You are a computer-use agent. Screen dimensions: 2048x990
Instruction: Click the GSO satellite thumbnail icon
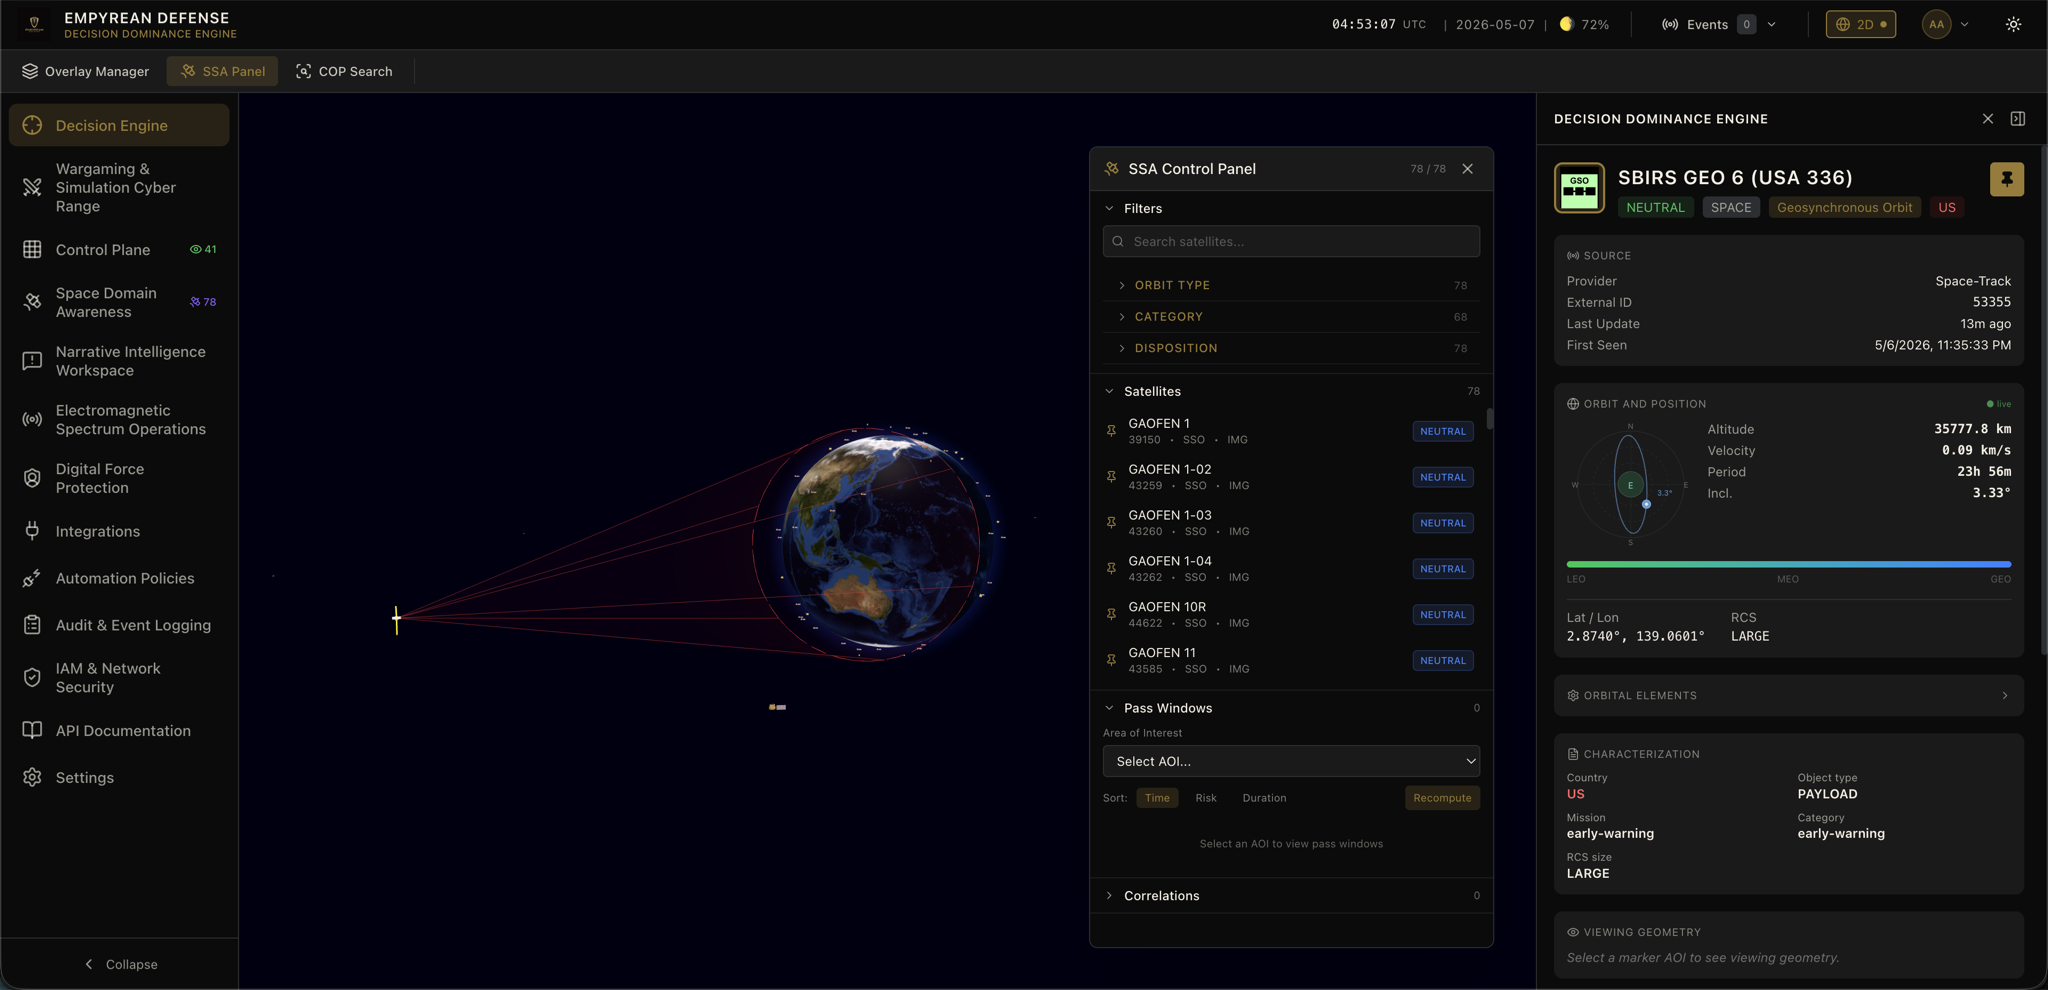(1579, 187)
